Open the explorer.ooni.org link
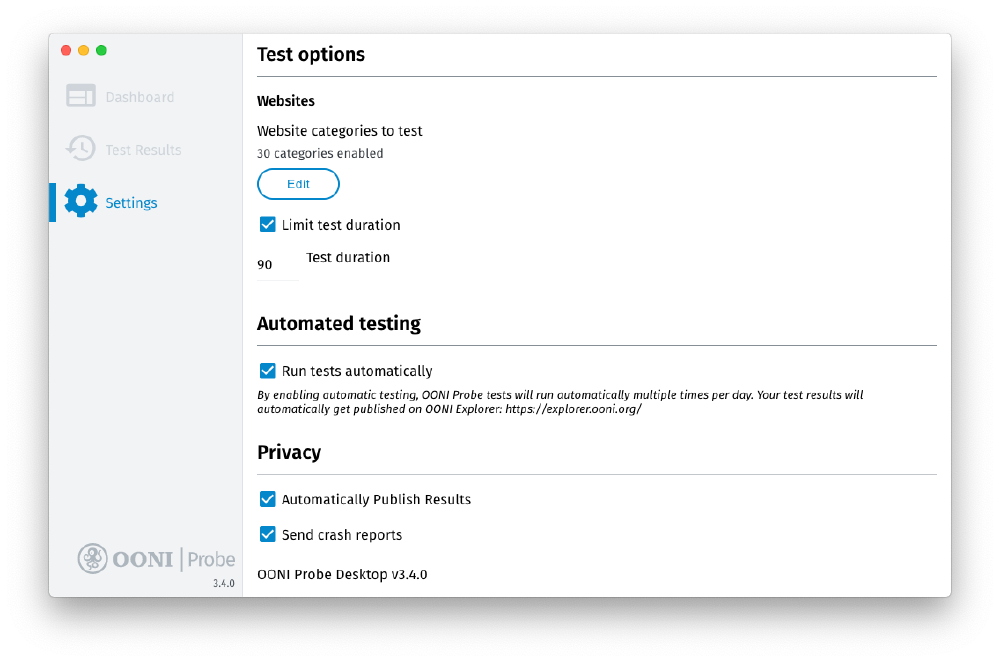The width and height of the screenshot is (1000, 662). tap(575, 408)
